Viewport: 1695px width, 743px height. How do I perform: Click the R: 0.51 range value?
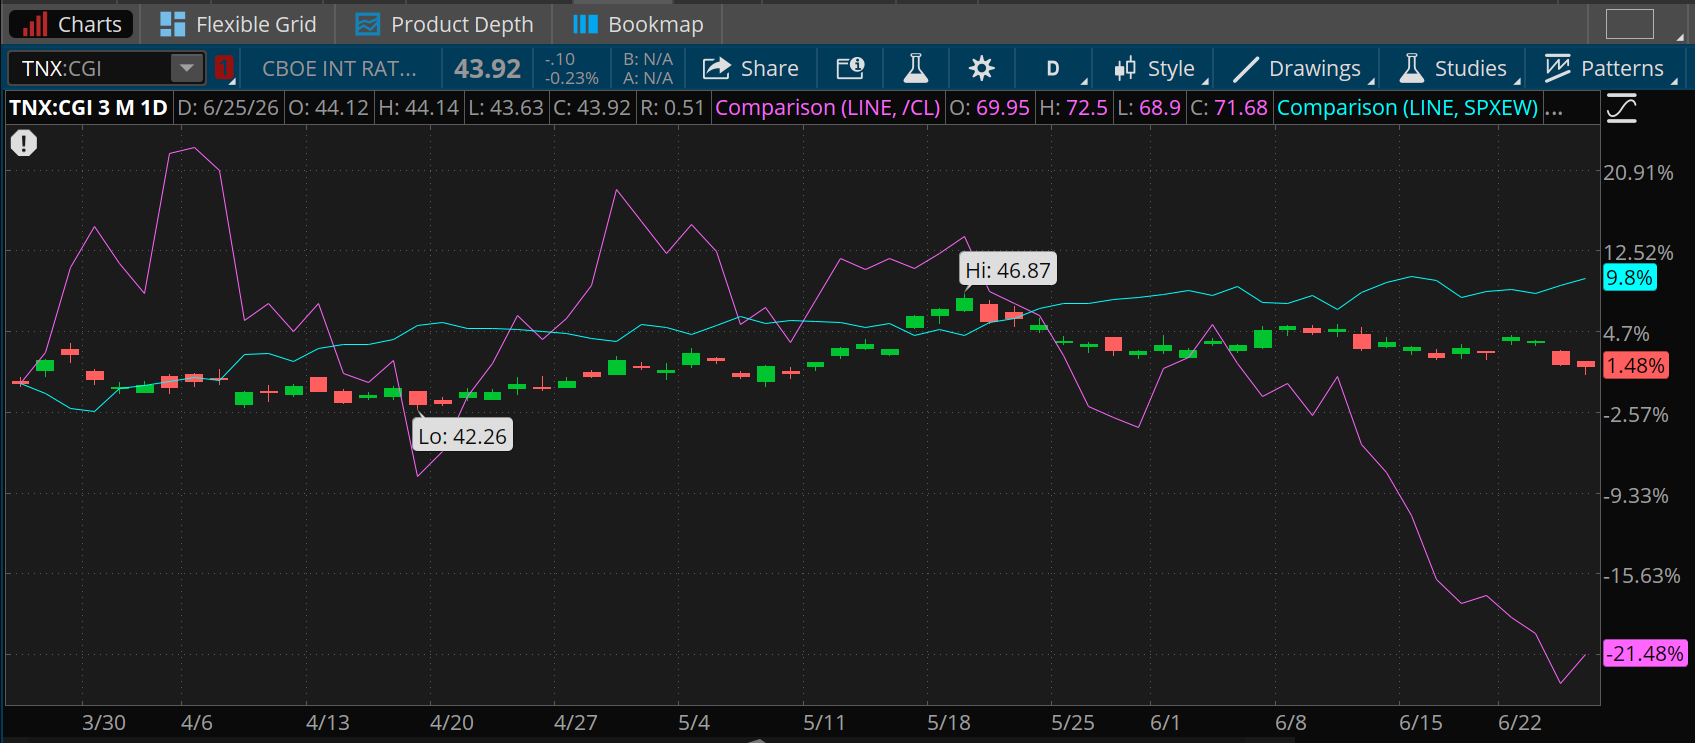[x=672, y=107]
